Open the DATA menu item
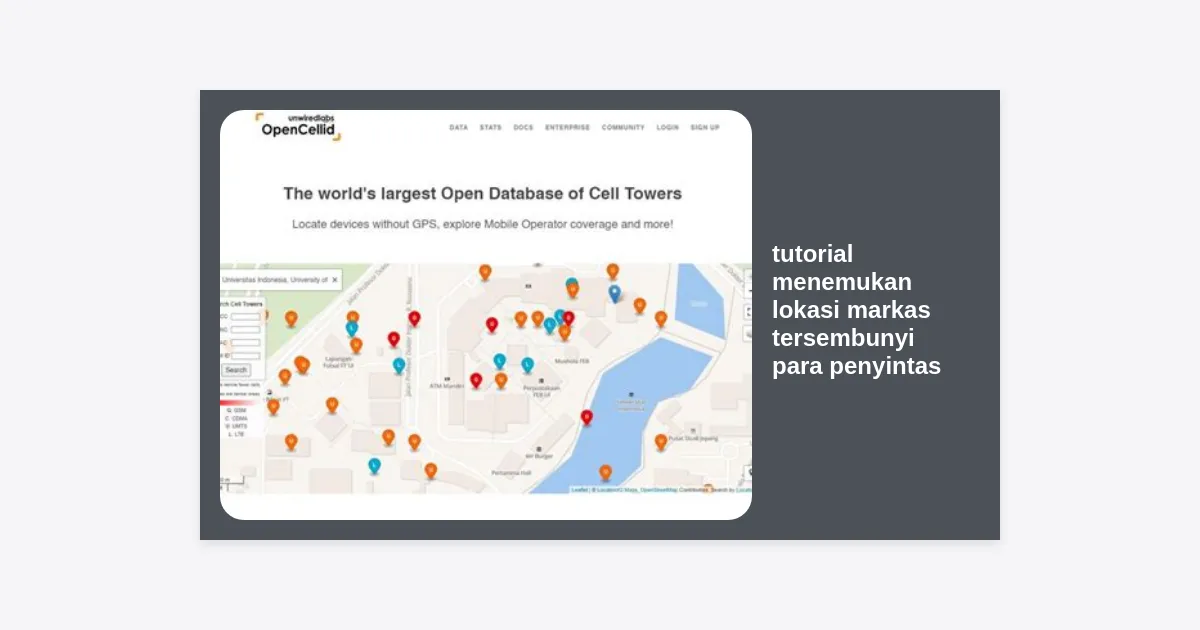1200x630 pixels. [458, 128]
